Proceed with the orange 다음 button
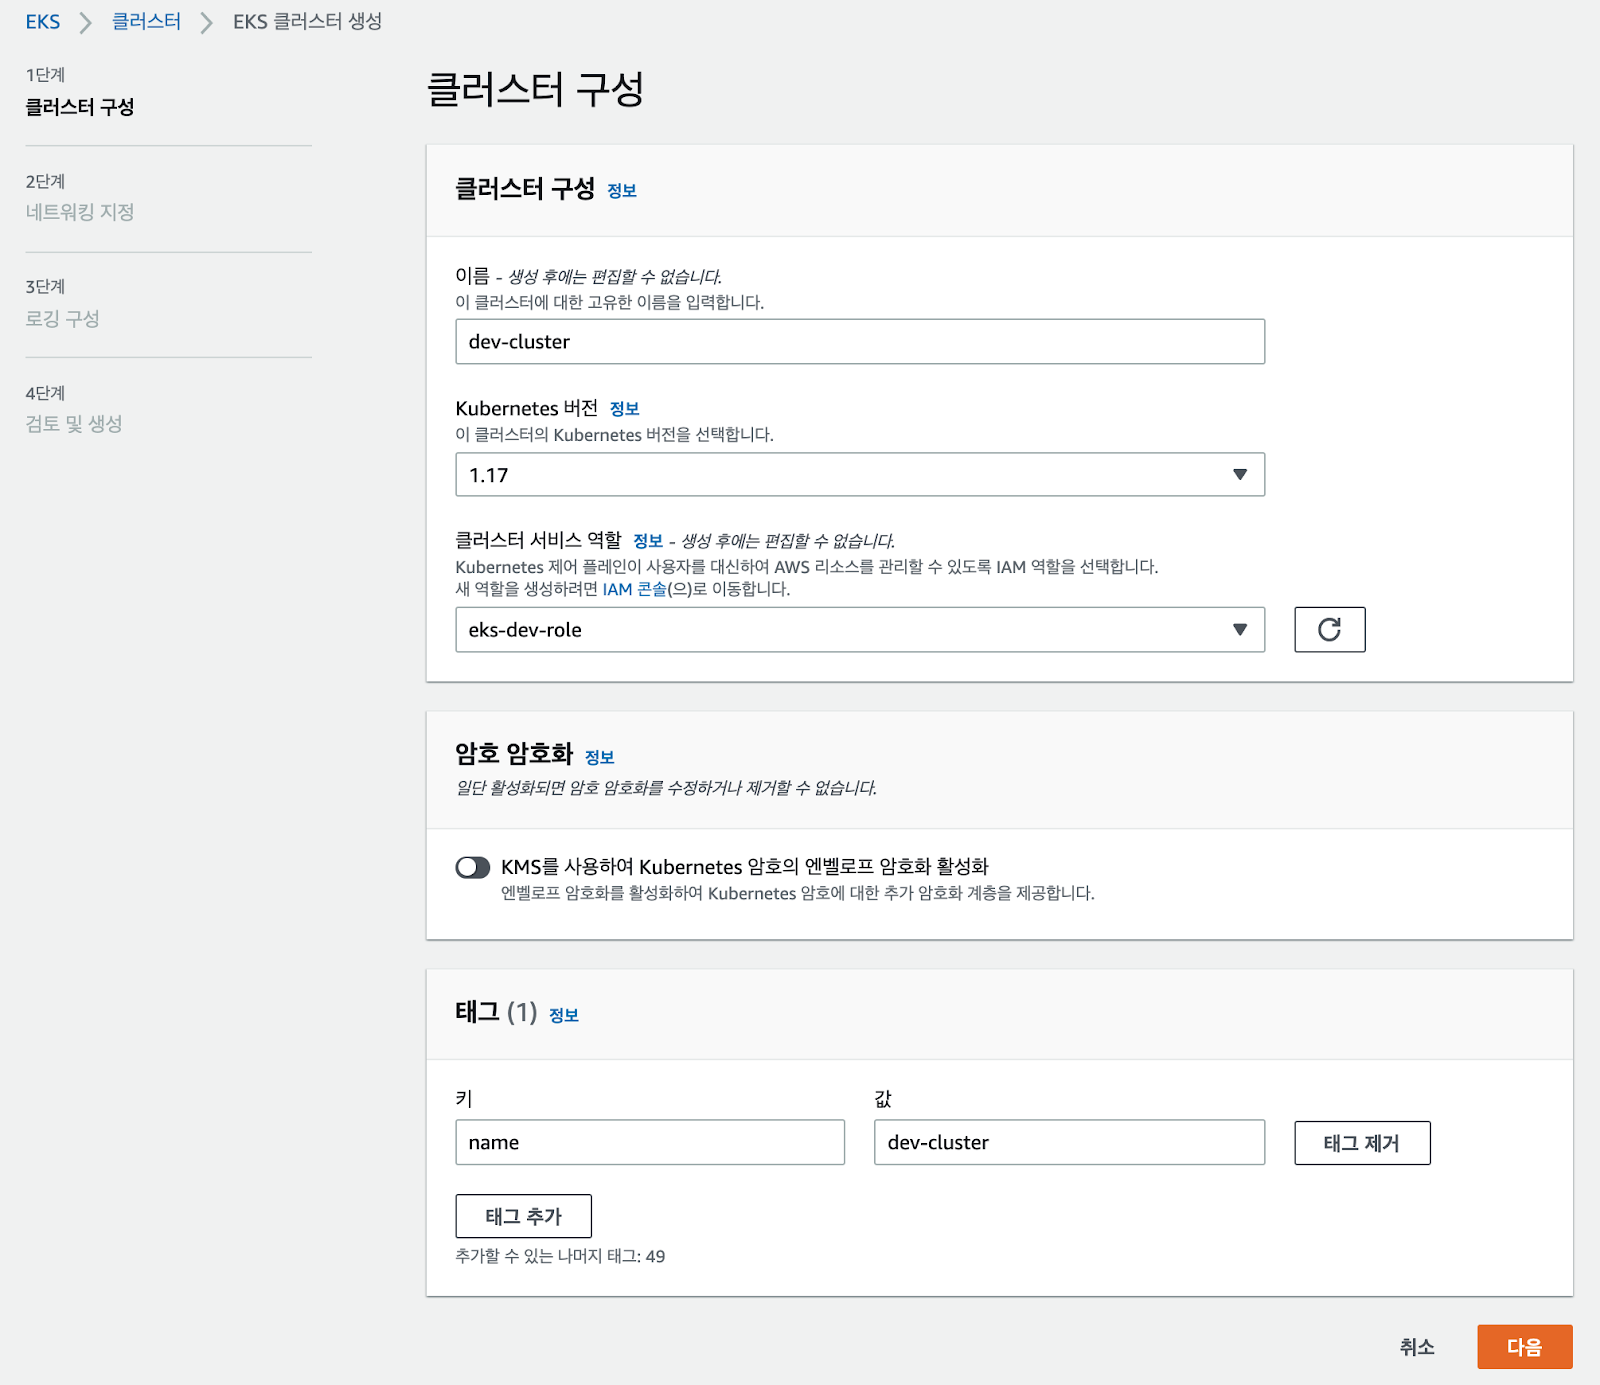The width and height of the screenshot is (1600, 1385). 1525,1347
